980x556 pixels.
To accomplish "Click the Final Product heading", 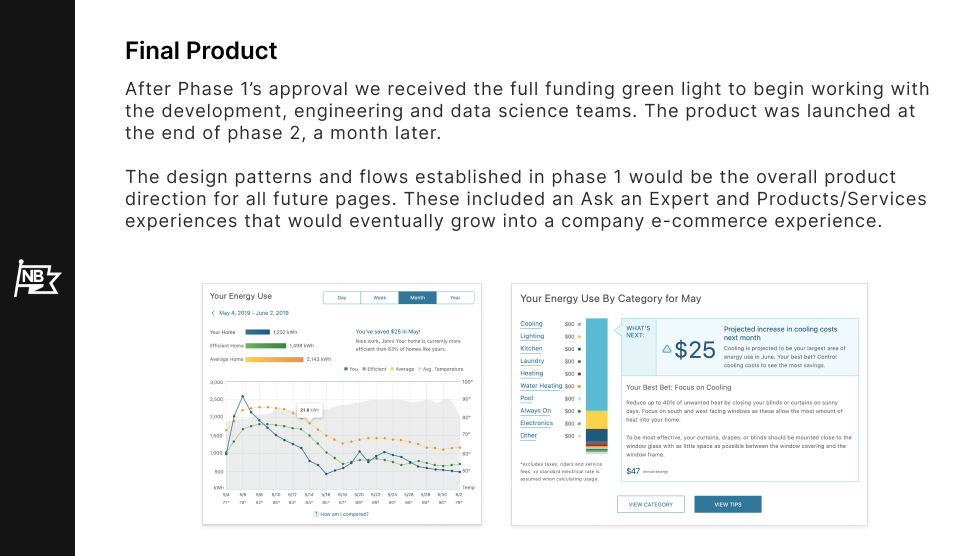I will pyautogui.click(x=201, y=50).
